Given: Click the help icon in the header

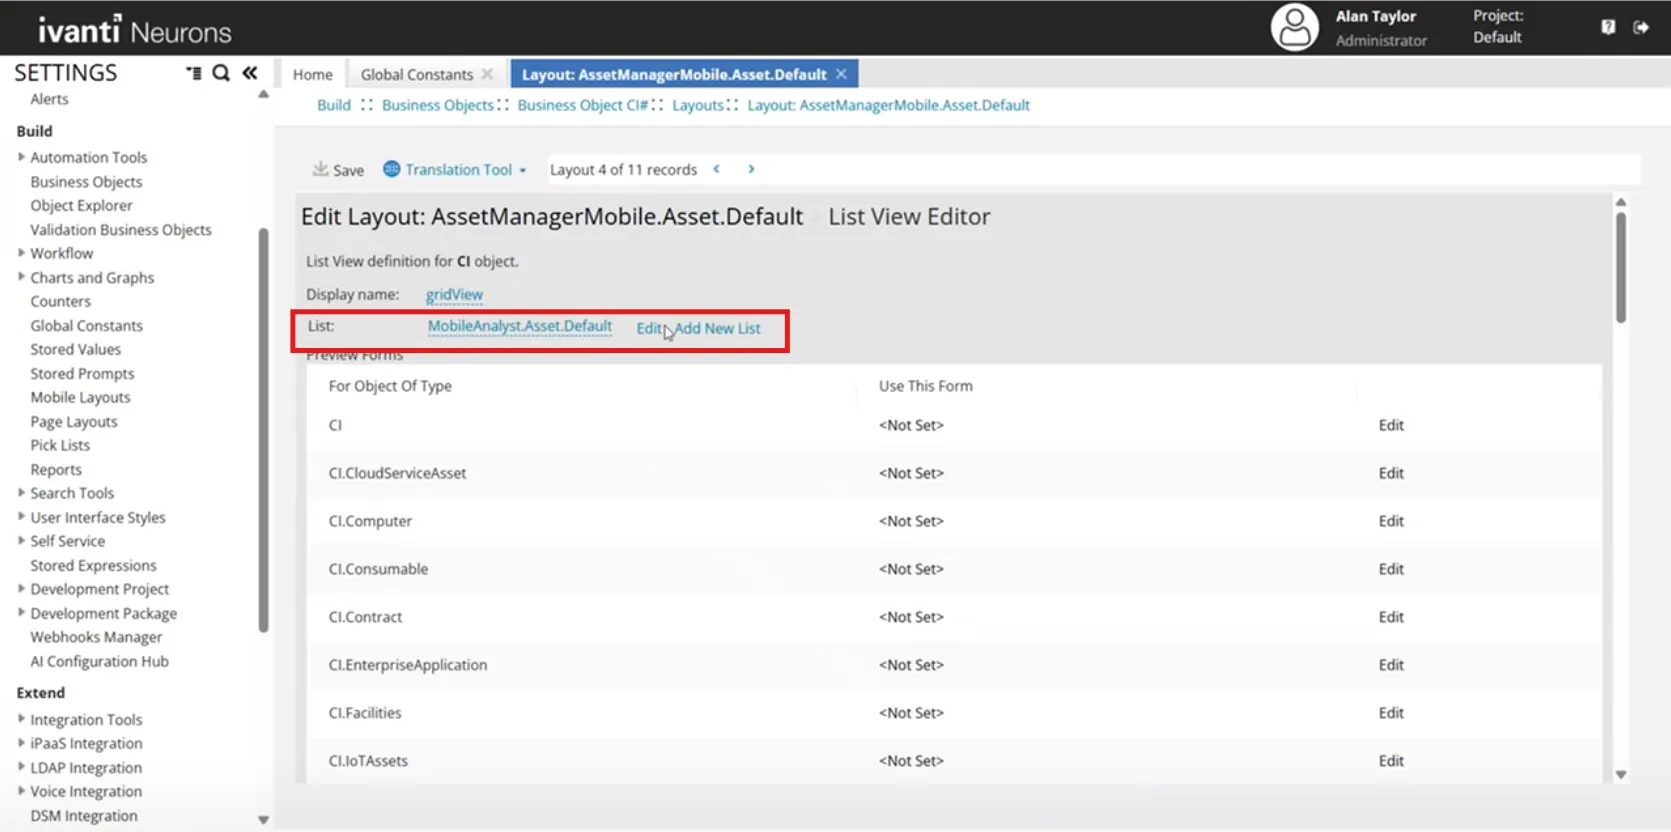Looking at the screenshot, I should (x=1607, y=27).
